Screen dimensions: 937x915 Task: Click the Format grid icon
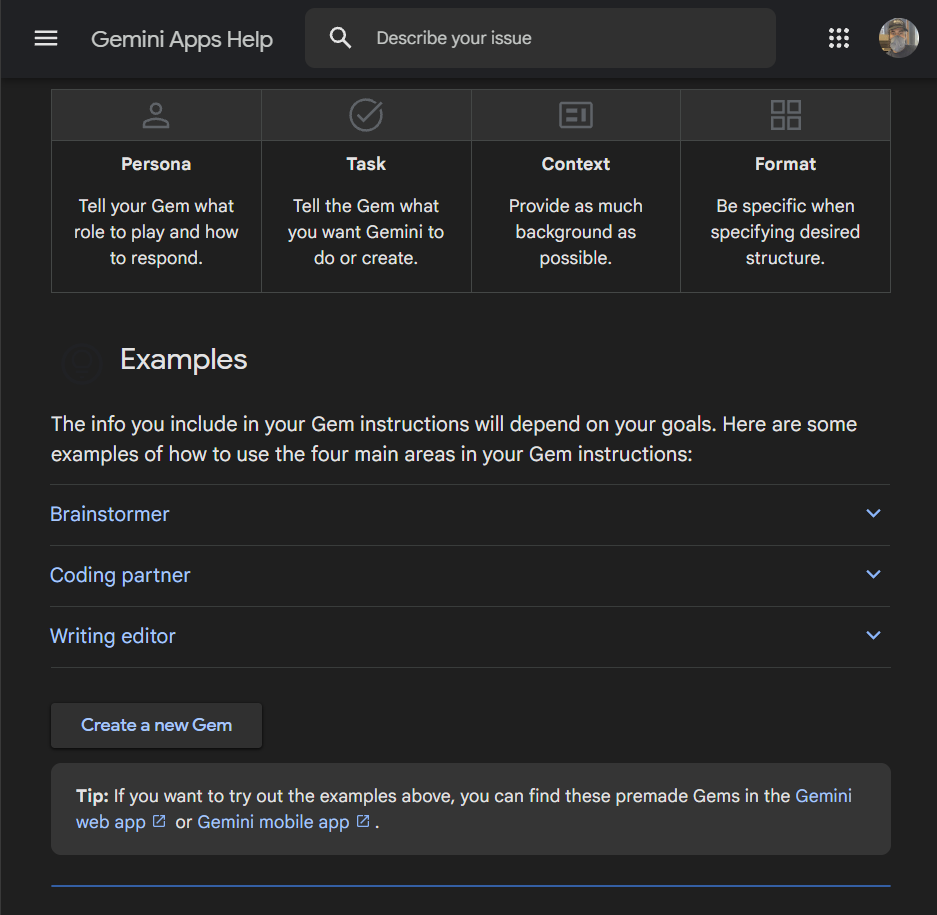(x=785, y=115)
